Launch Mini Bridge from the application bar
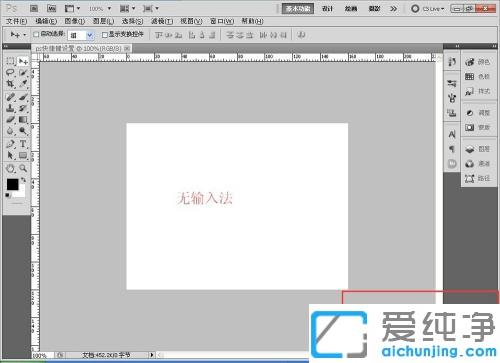 pyautogui.click(x=52, y=8)
